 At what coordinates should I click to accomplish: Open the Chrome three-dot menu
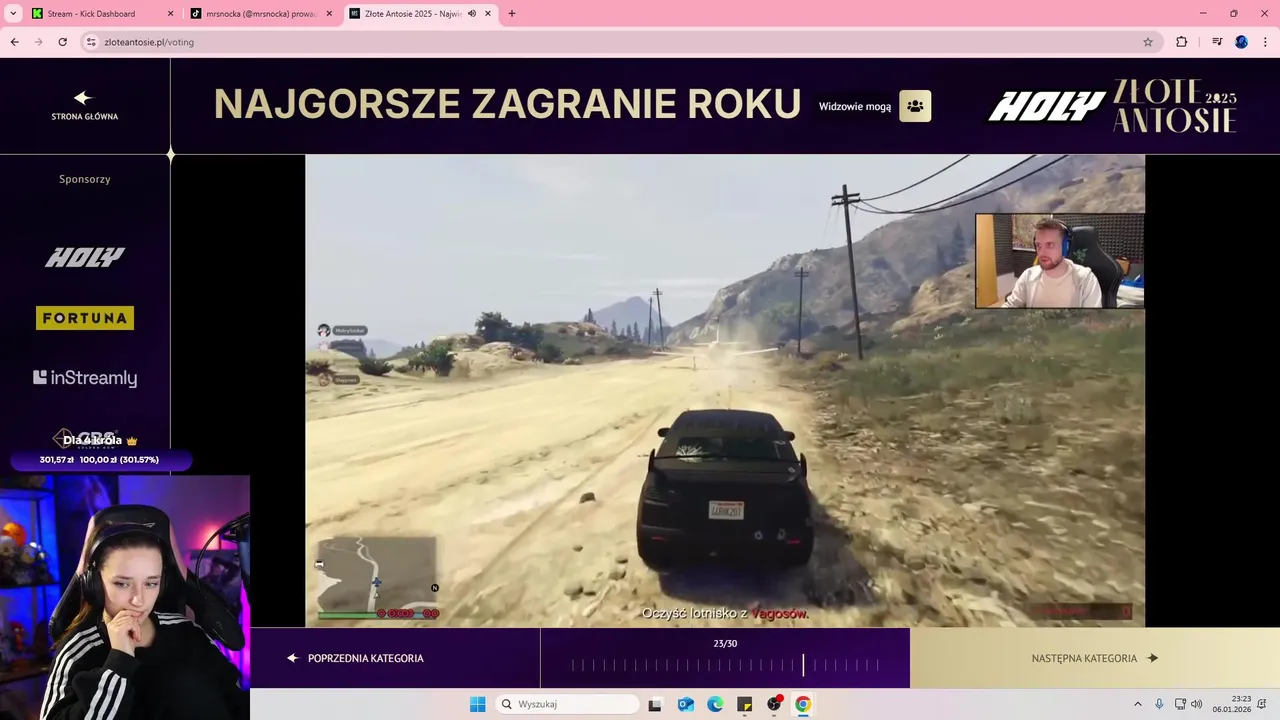1264,42
